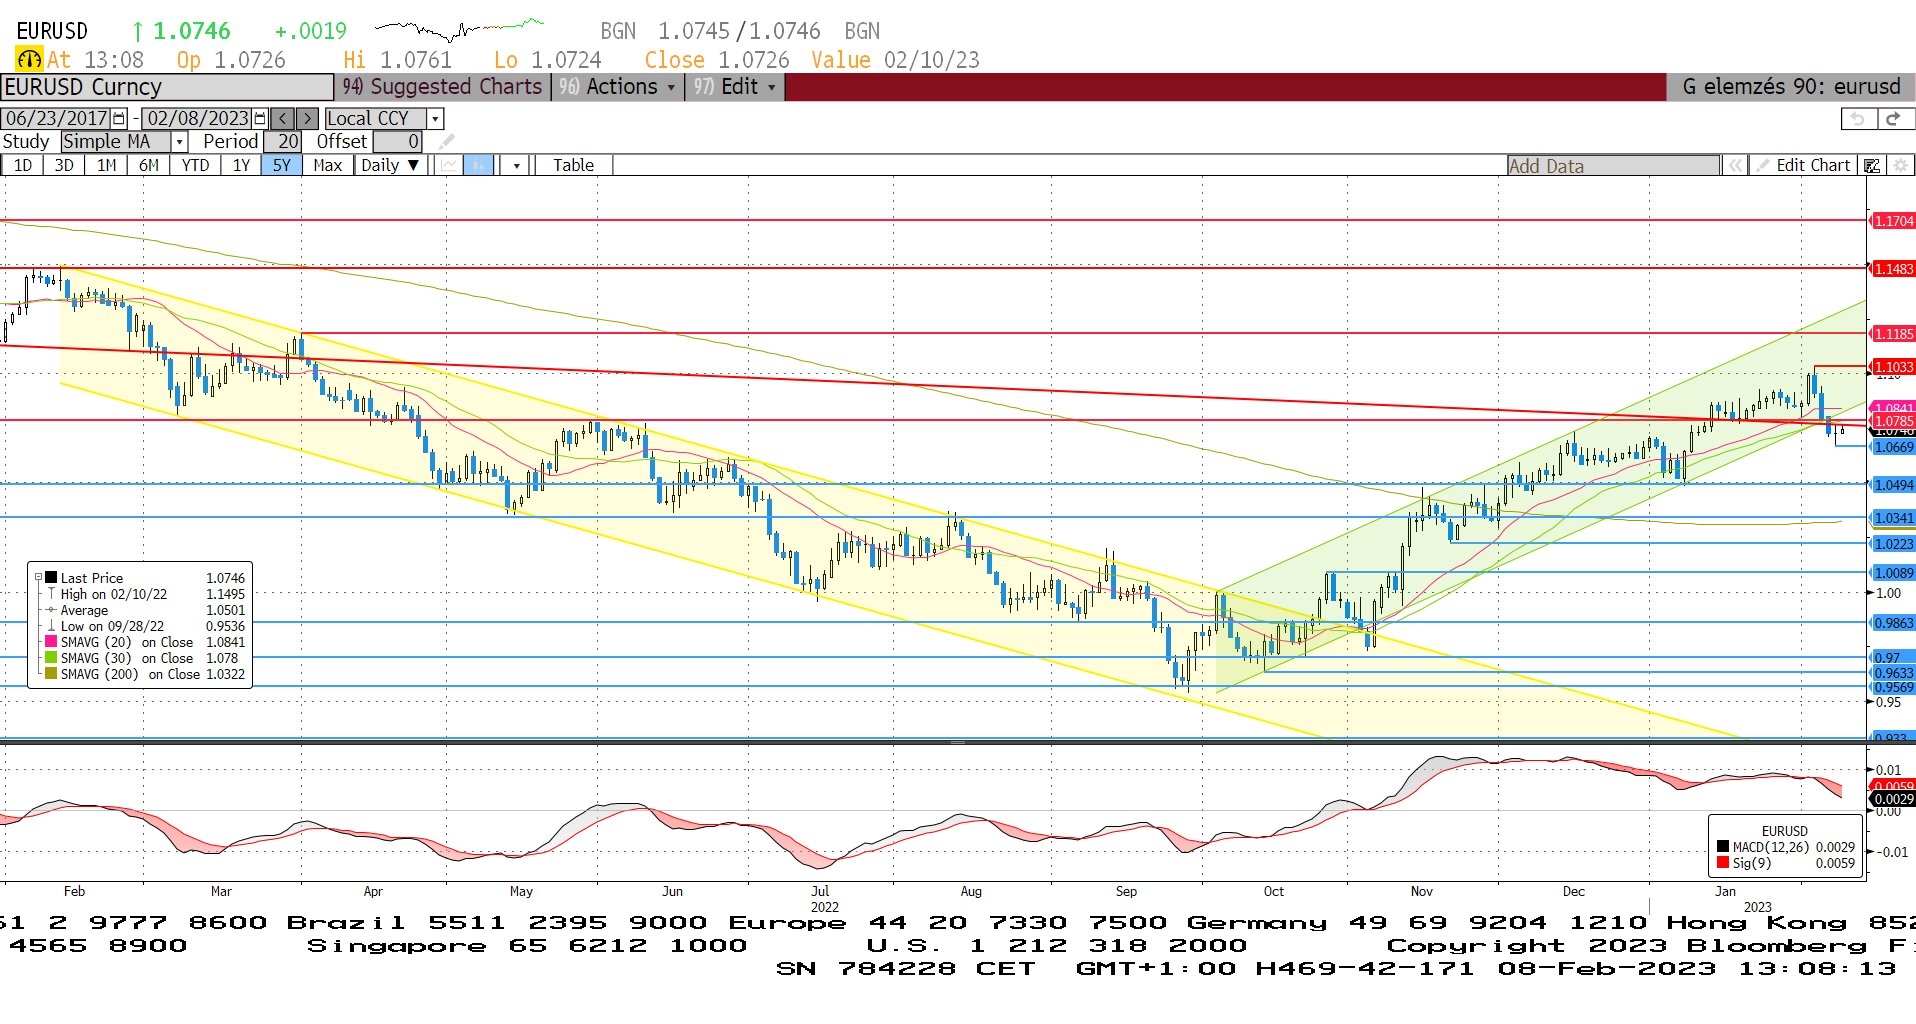Click the 1.1033 price level label
The image size is (1916, 1024).
pos(1893,367)
